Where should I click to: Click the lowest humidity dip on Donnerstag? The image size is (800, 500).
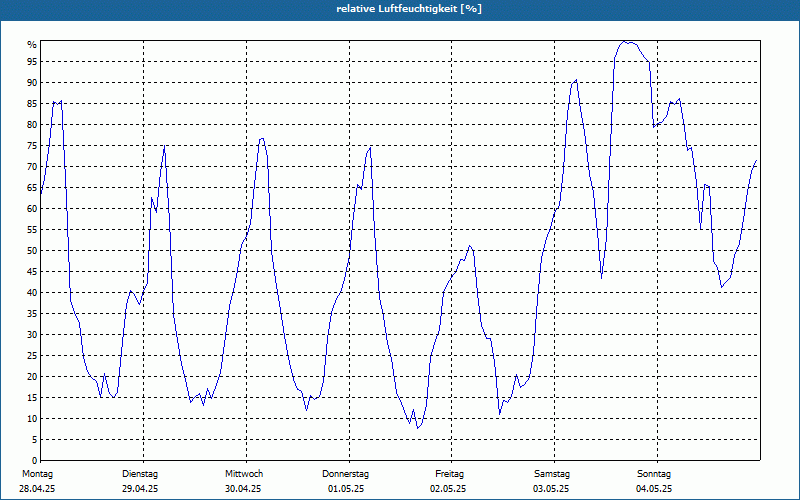pyautogui.click(x=417, y=428)
